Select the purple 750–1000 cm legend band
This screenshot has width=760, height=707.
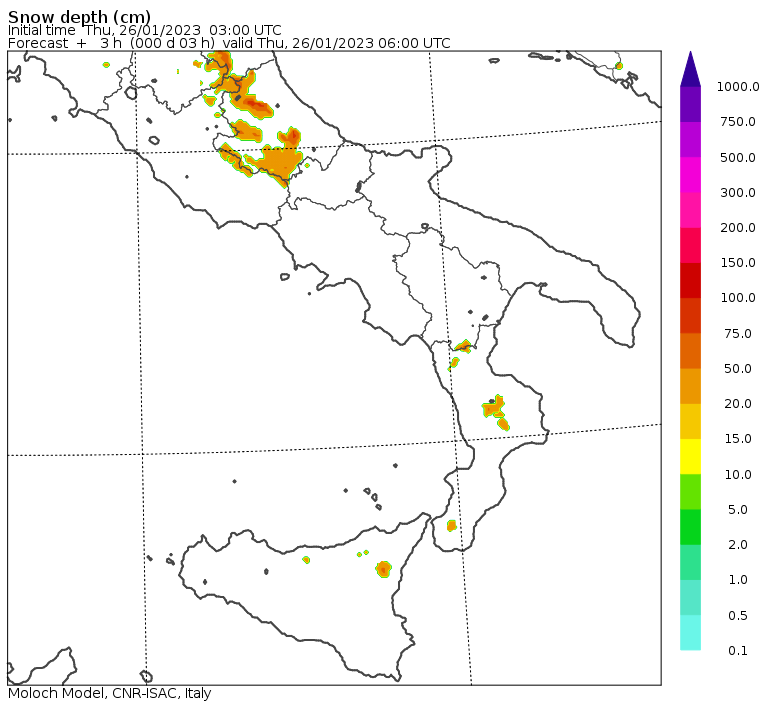(x=690, y=104)
